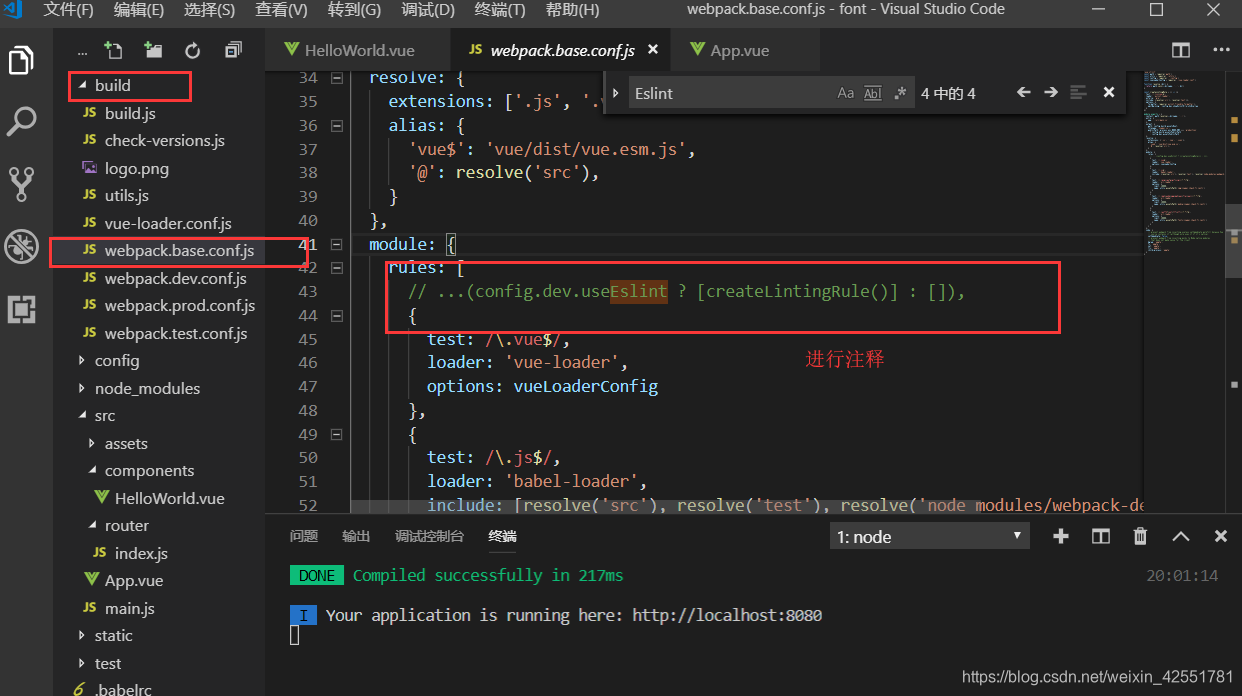Open the 选择(S) menu
The height and width of the screenshot is (696, 1242).
(x=210, y=10)
